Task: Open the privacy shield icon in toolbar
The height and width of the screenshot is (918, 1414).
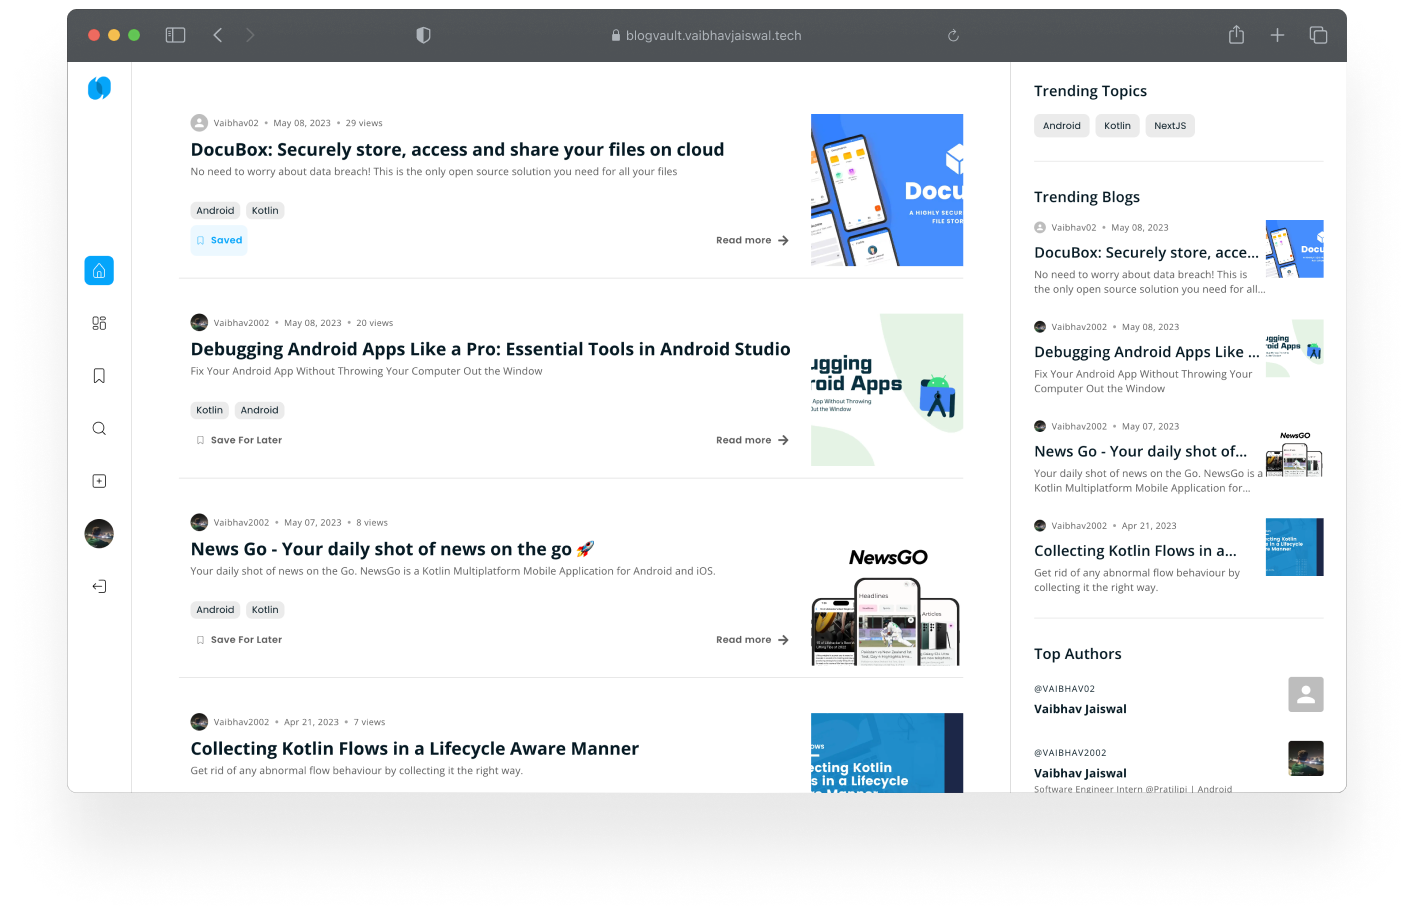Action: (423, 35)
